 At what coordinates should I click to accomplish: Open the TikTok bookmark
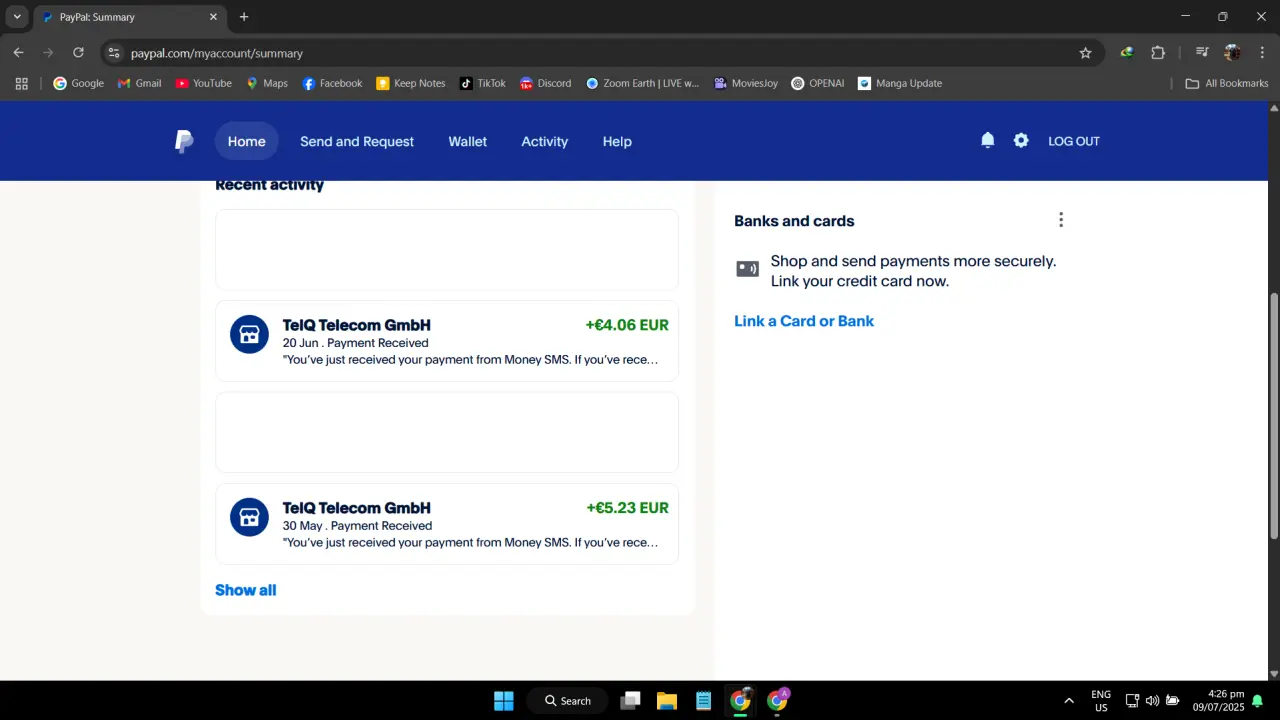point(482,83)
